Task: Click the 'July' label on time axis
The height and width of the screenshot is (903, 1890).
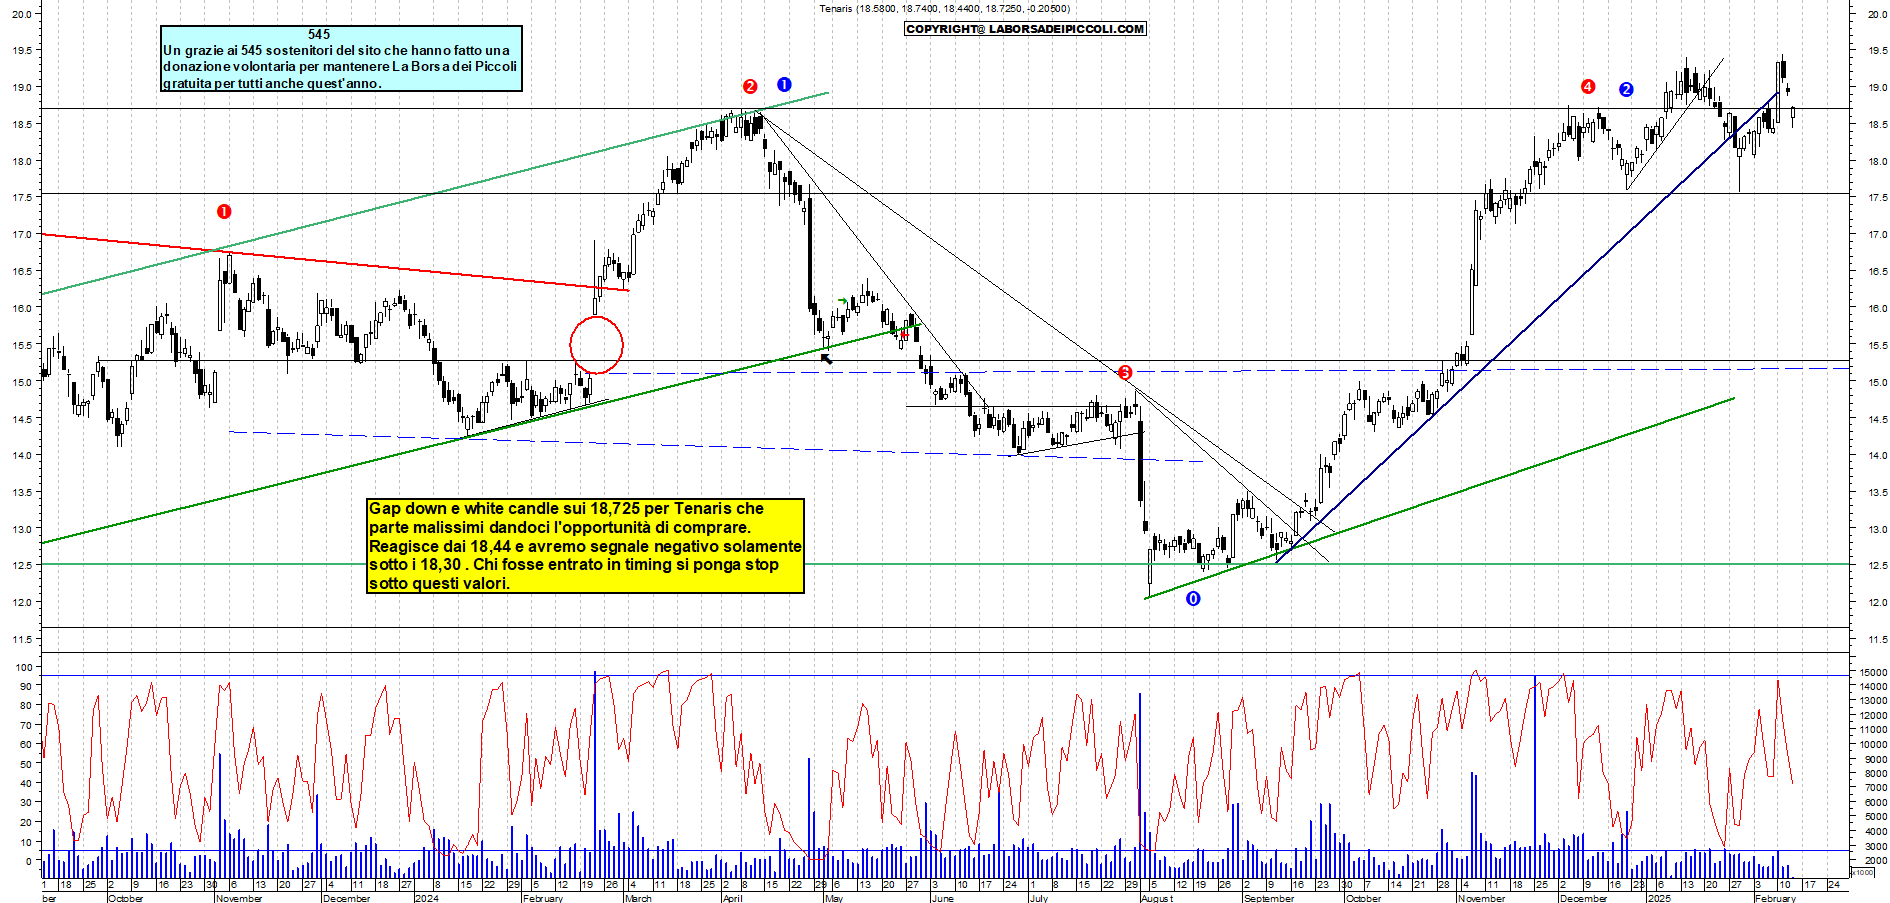Action: coord(1039,898)
